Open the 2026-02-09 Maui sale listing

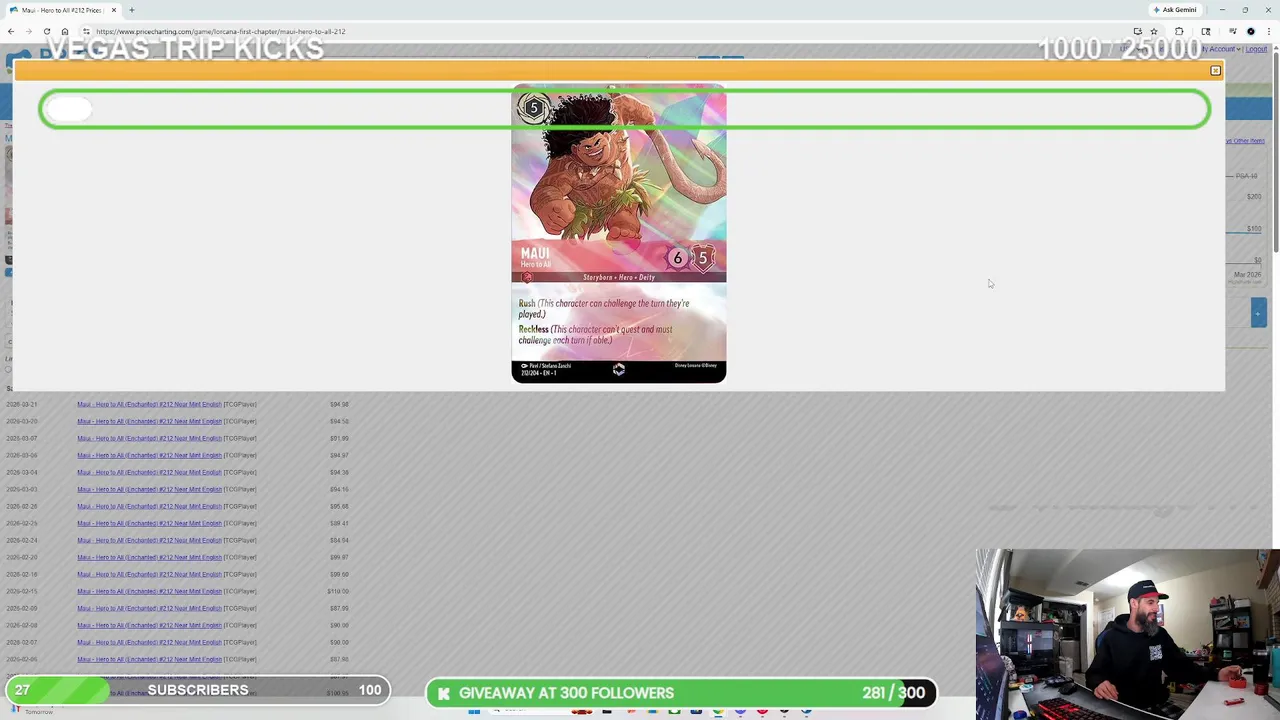(x=149, y=608)
